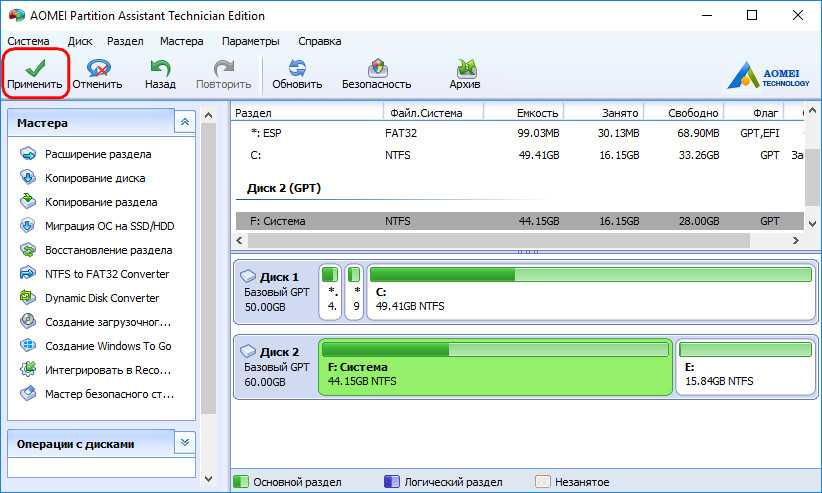Launch NTFS to FAT32 Converter
The image size is (822, 493).
[x=107, y=274]
